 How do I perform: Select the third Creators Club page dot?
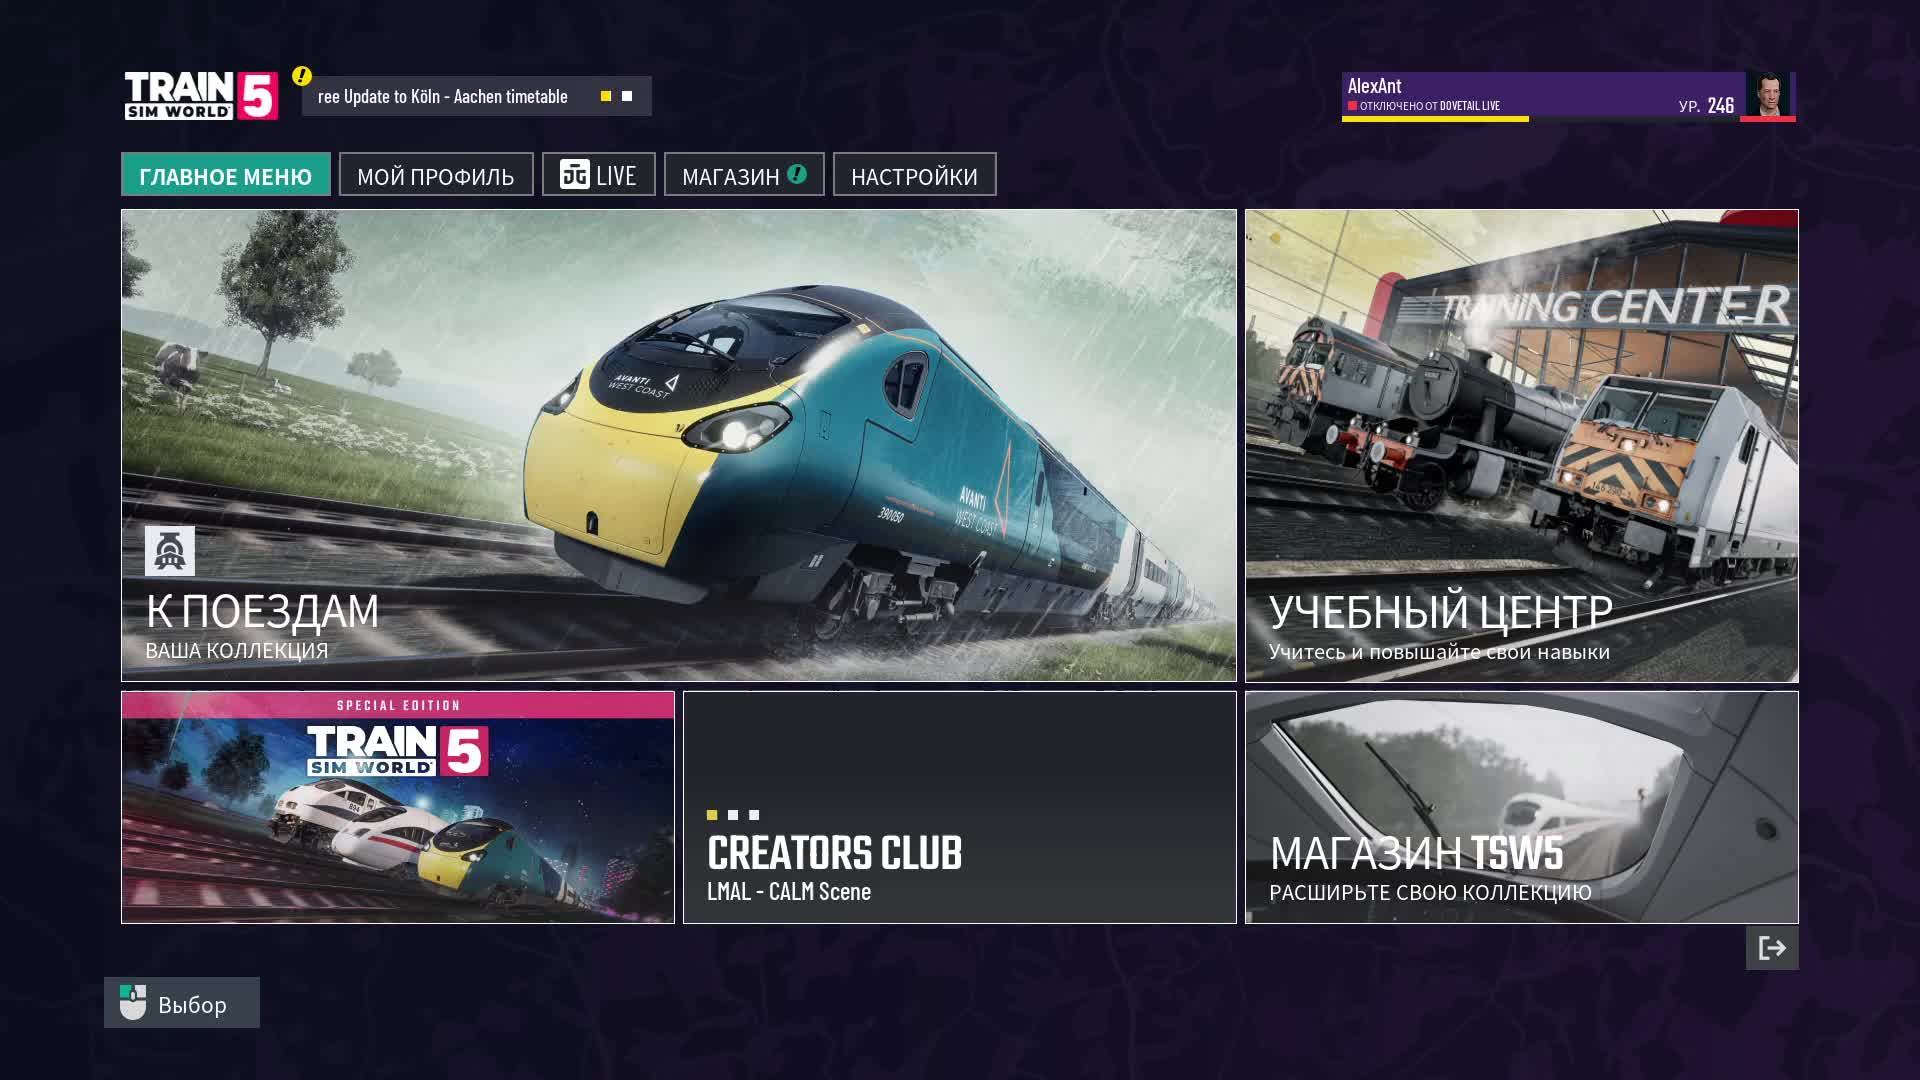click(754, 815)
